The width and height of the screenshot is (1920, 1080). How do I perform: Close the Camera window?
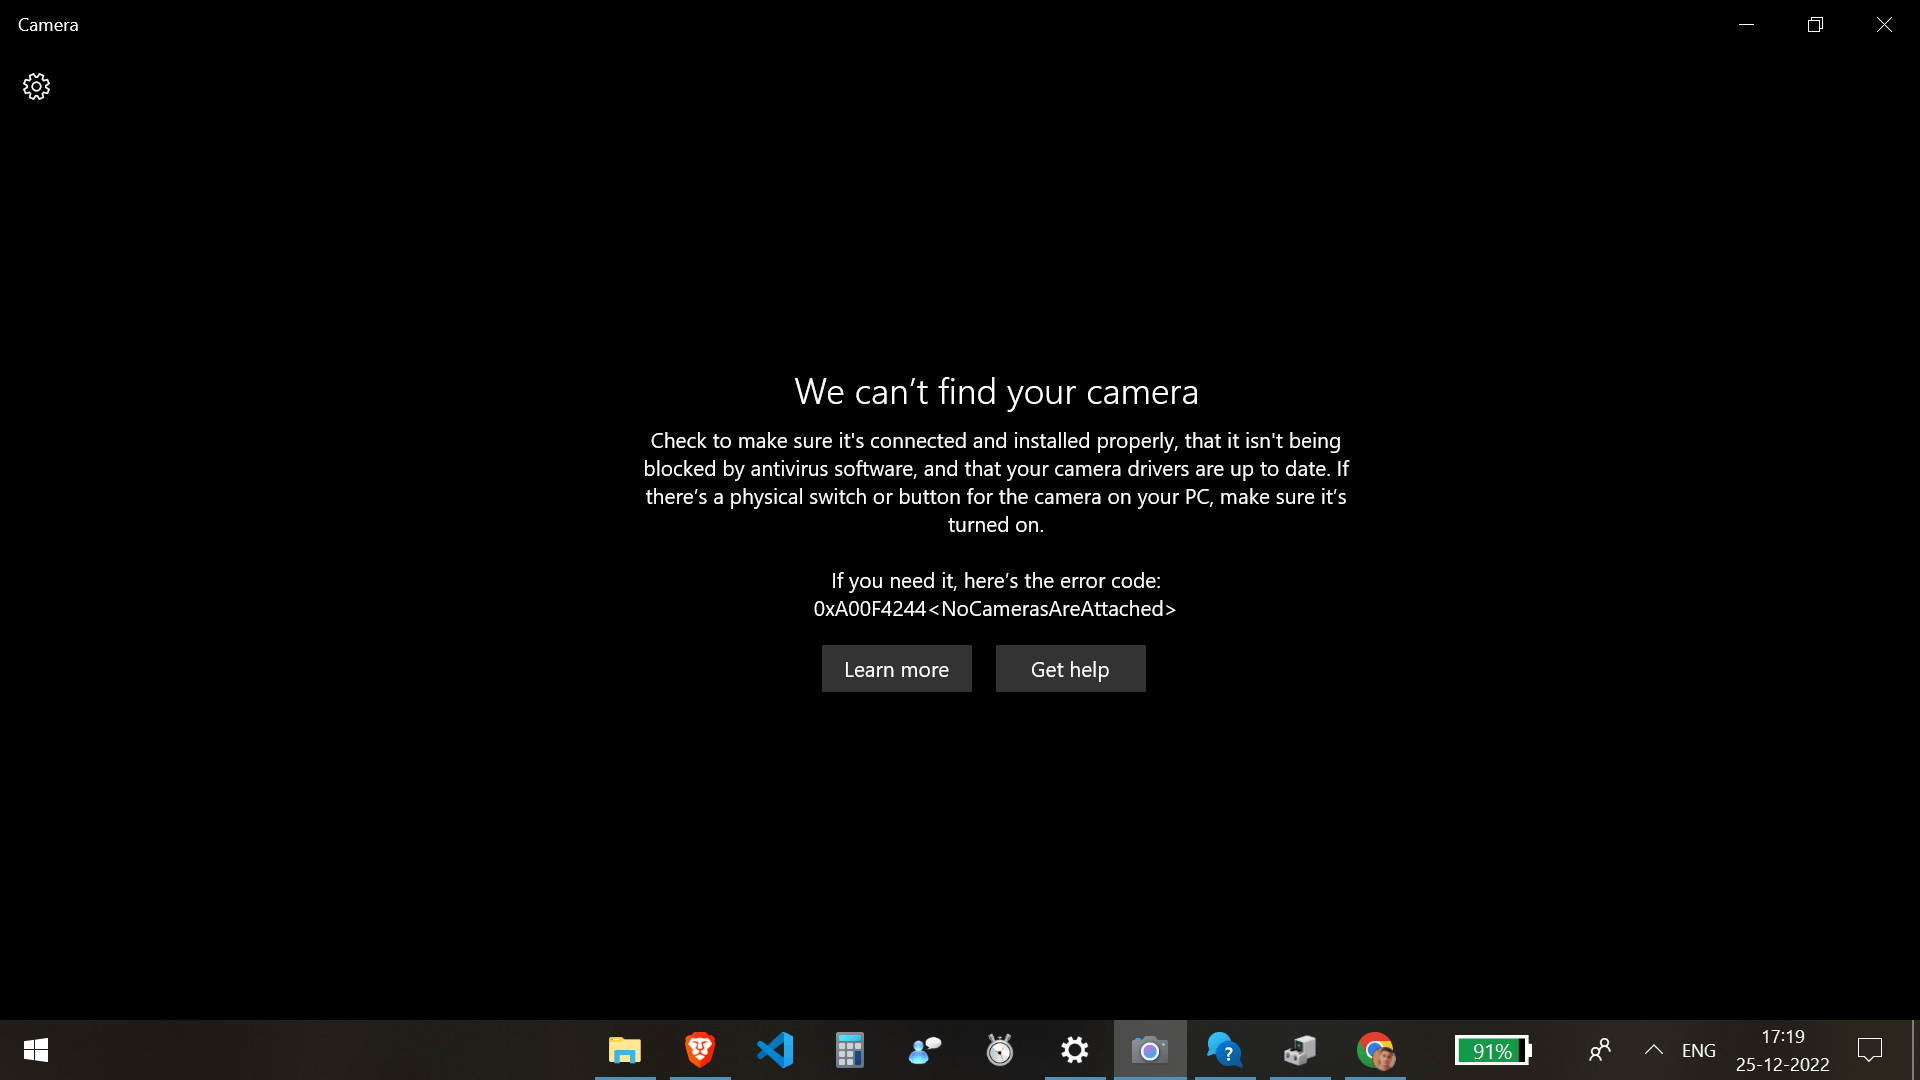tap(1884, 25)
